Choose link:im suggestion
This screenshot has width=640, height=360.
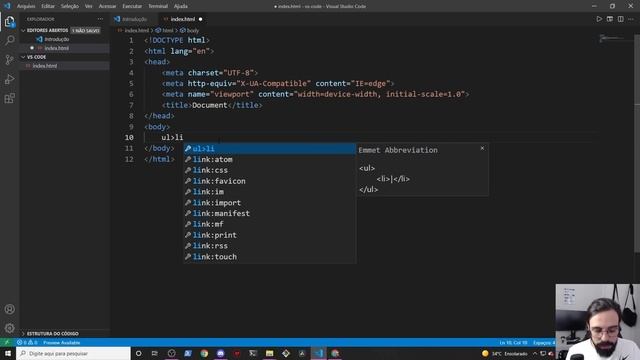269,192
